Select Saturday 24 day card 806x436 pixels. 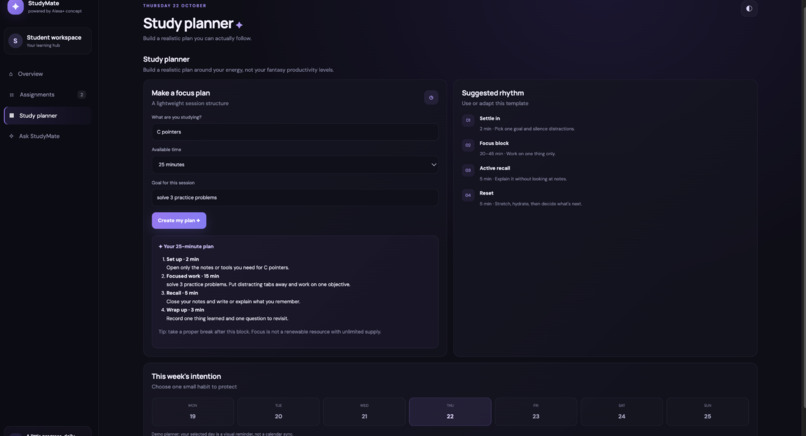click(621, 411)
